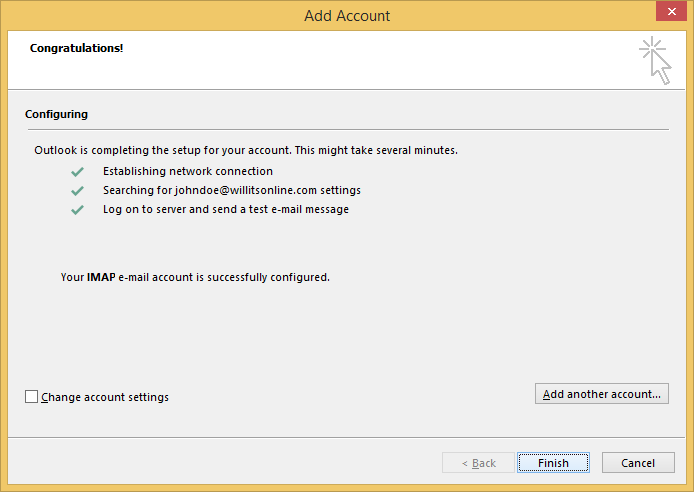Click the Finish button
The height and width of the screenshot is (492, 694).
tap(553, 463)
